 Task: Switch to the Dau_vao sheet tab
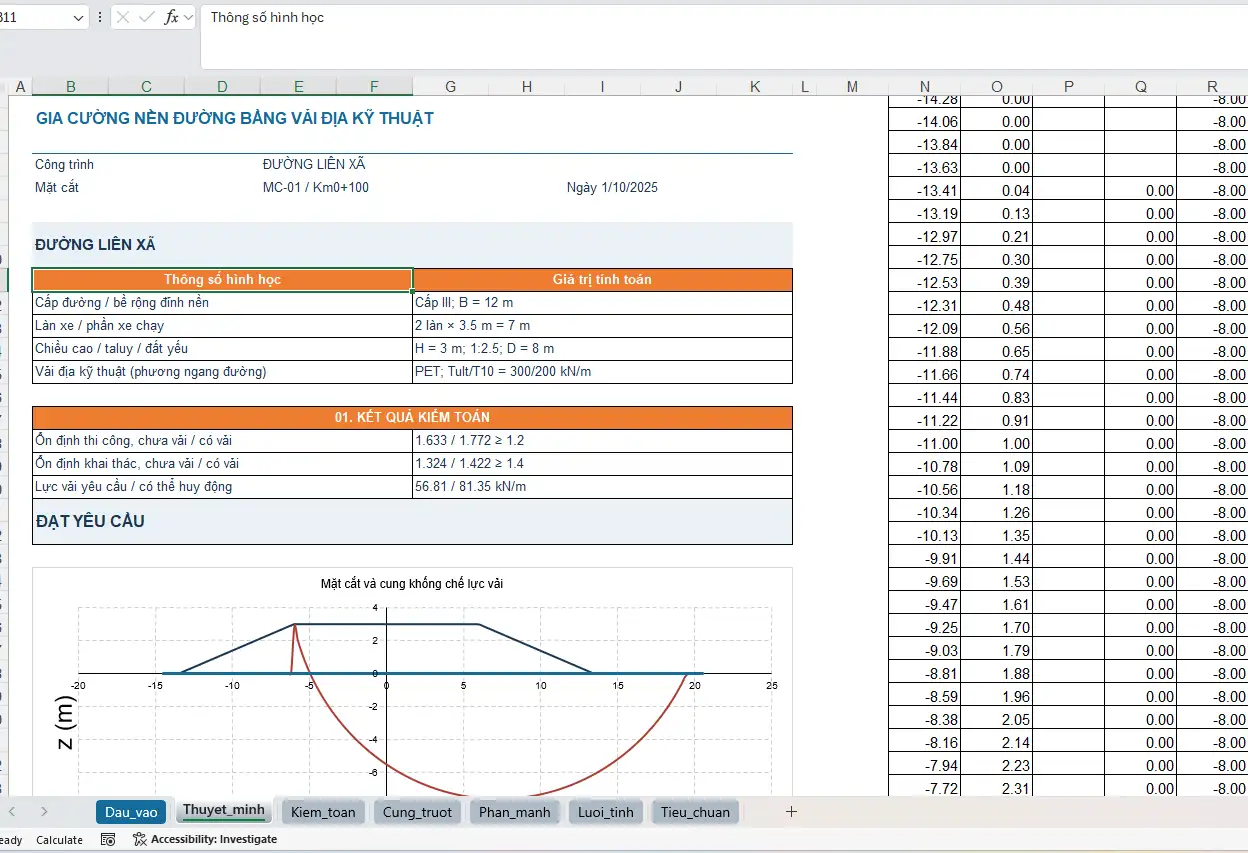[x=131, y=812]
